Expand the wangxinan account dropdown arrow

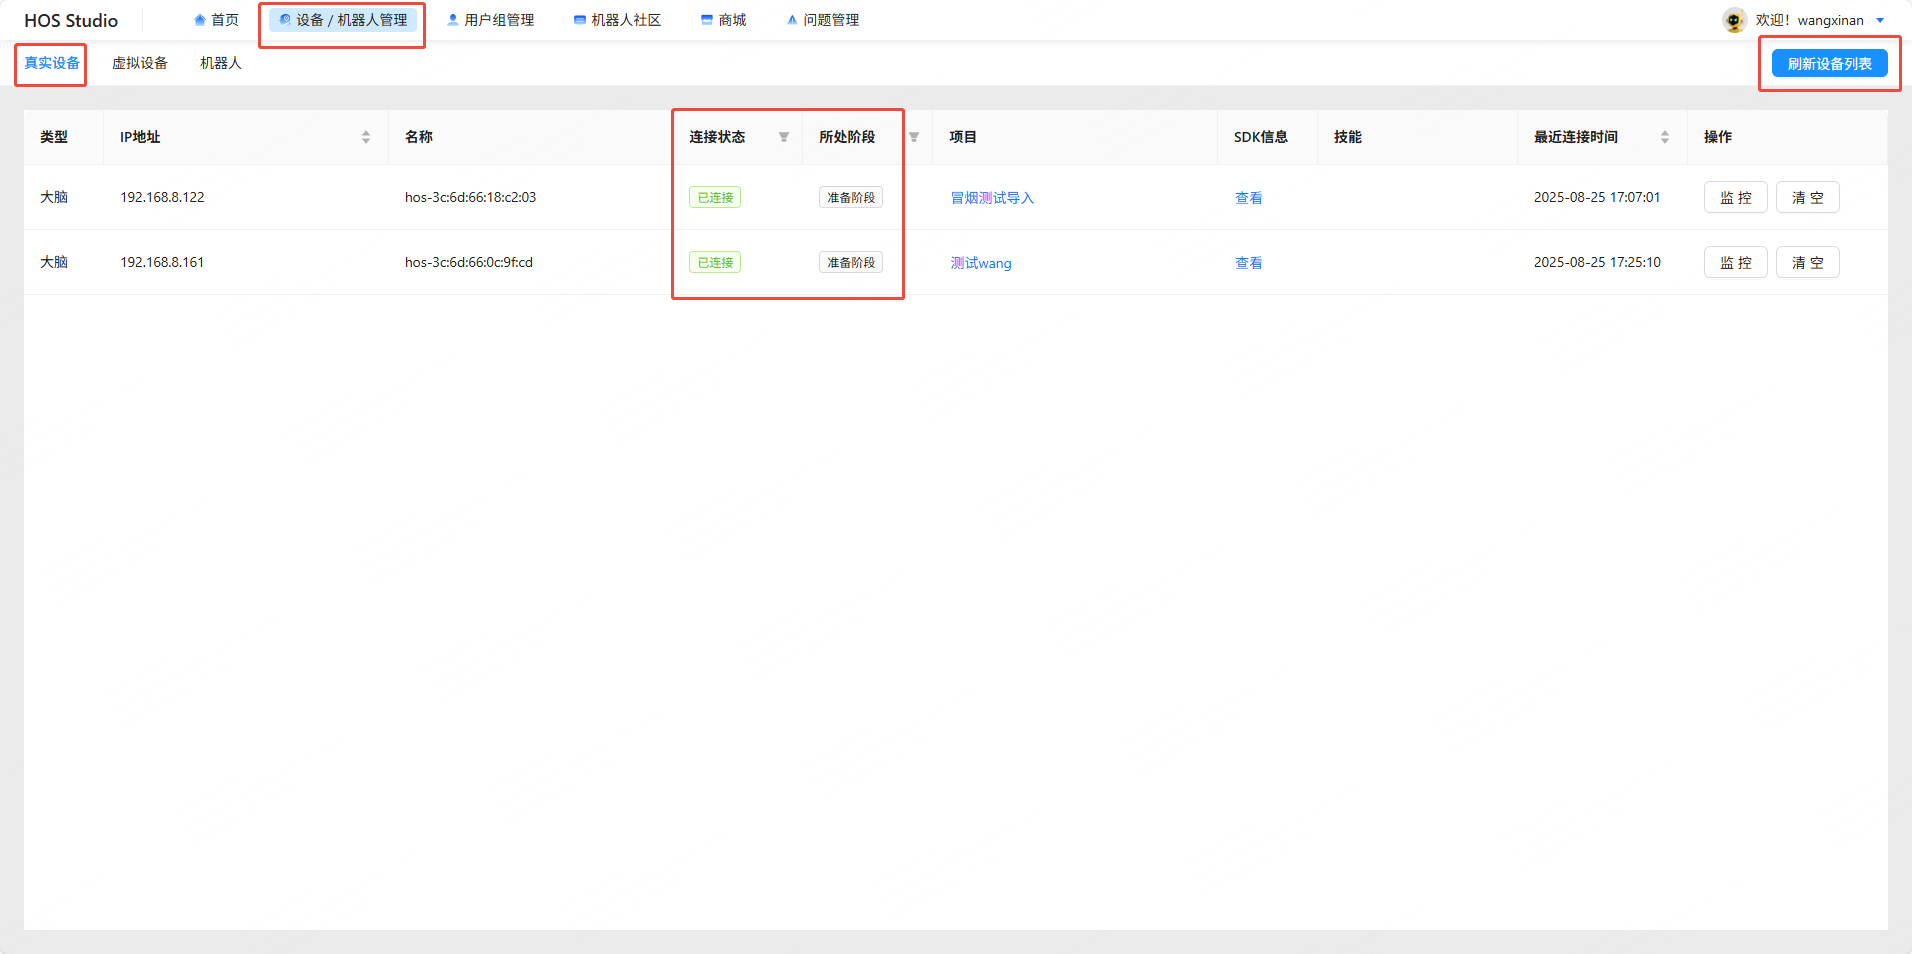(x=1880, y=20)
